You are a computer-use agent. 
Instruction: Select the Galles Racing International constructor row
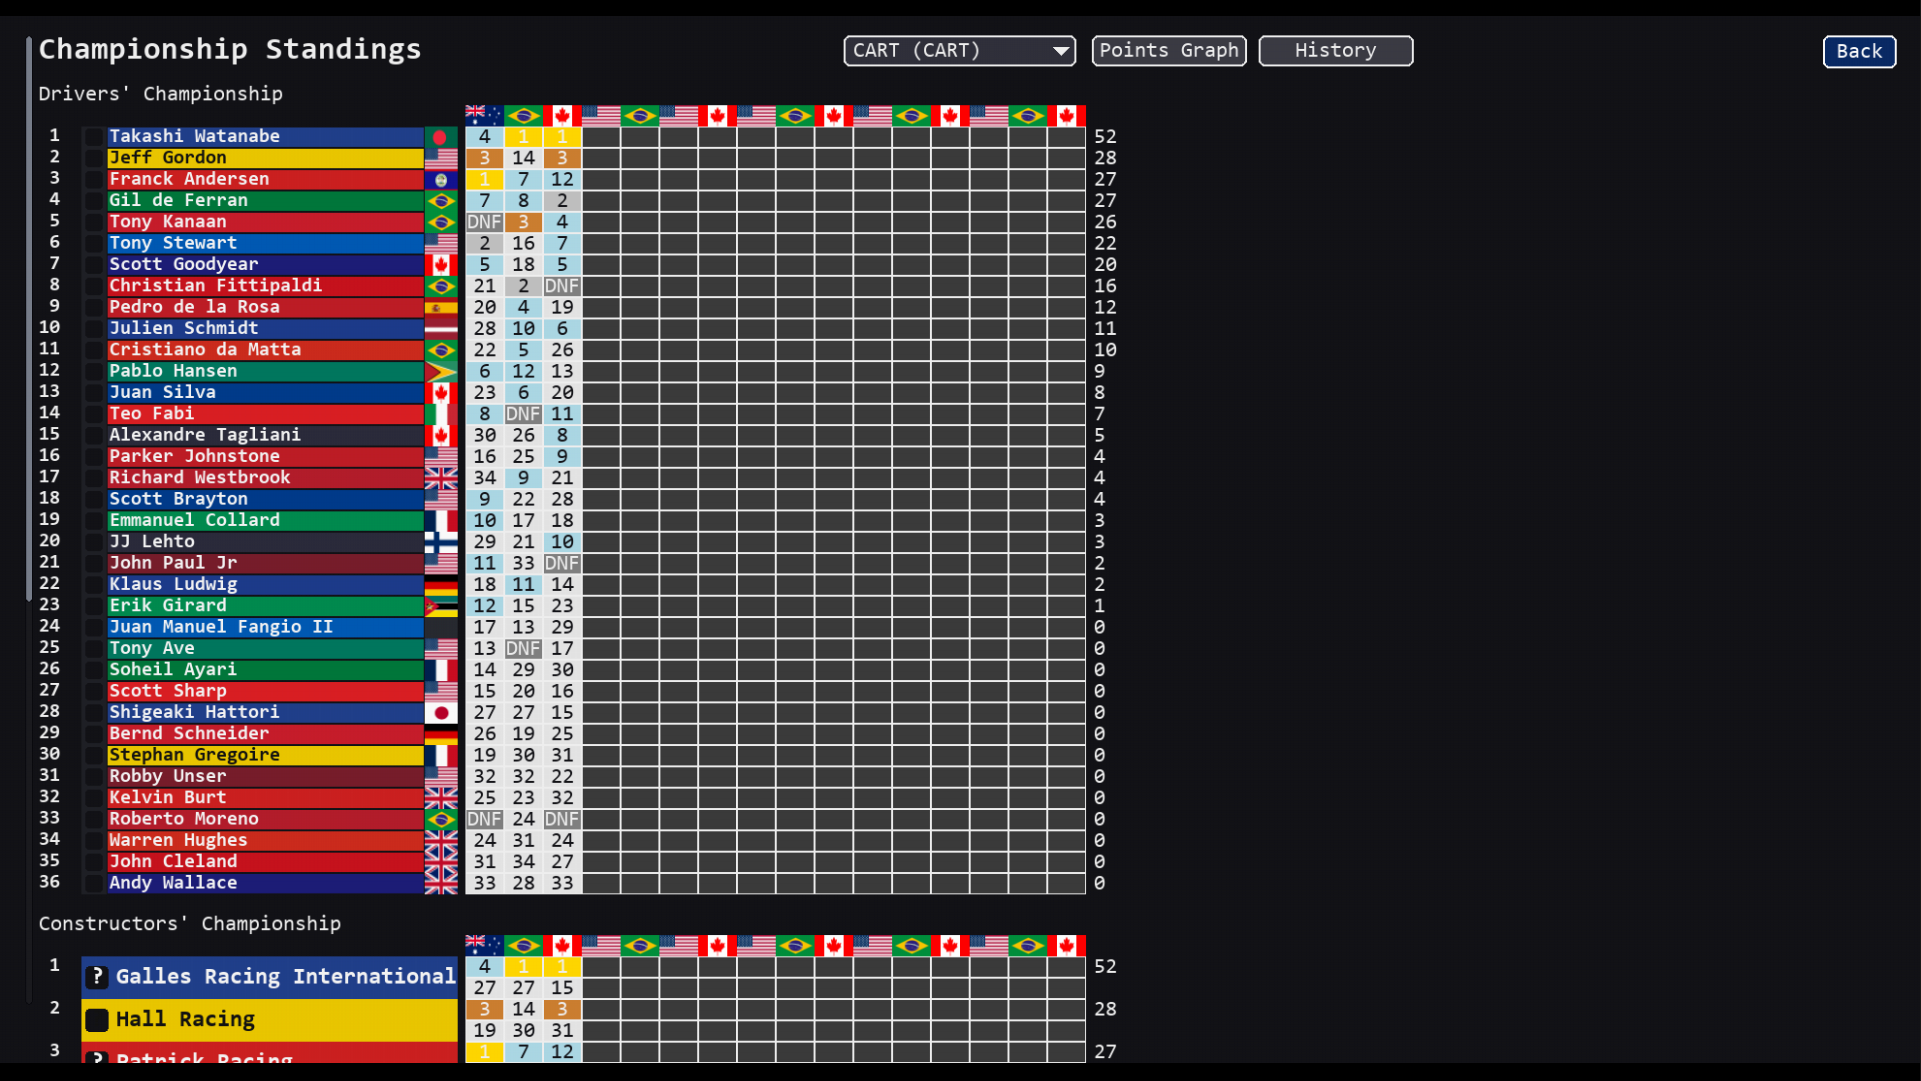(x=270, y=977)
